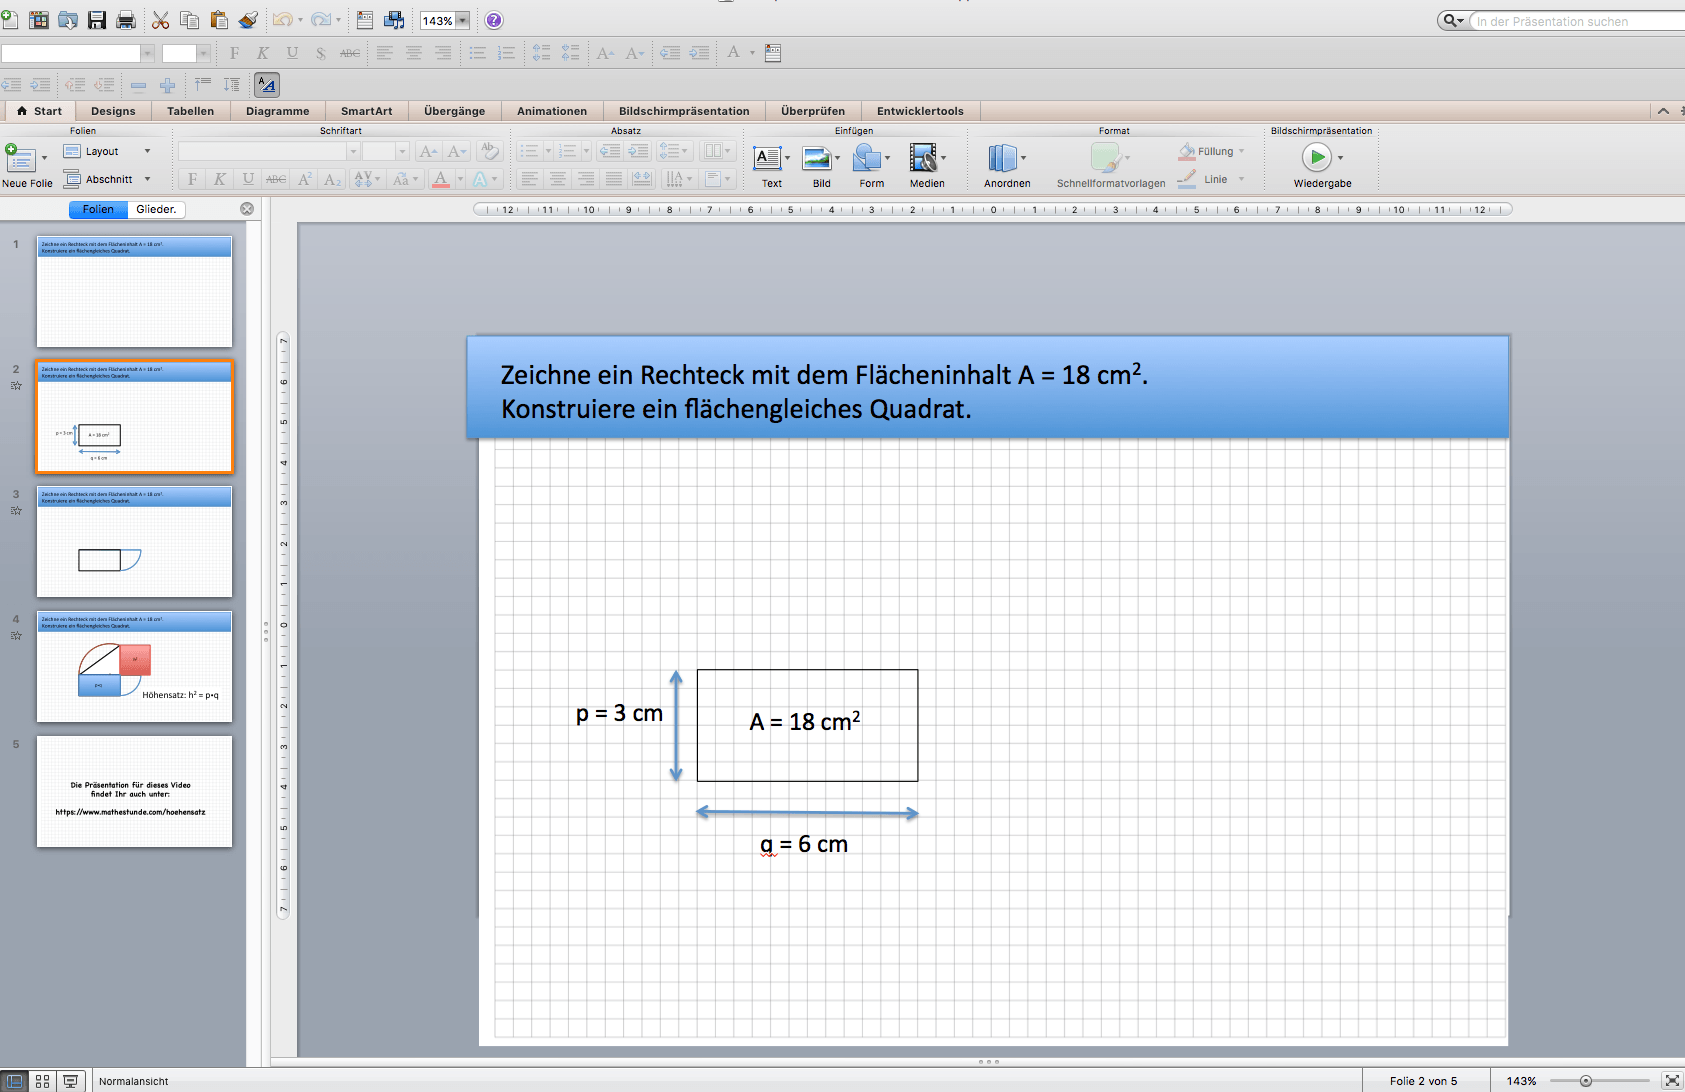This screenshot has width=1685, height=1092.
Task: Open the SmartArt tab
Action: pos(366,111)
